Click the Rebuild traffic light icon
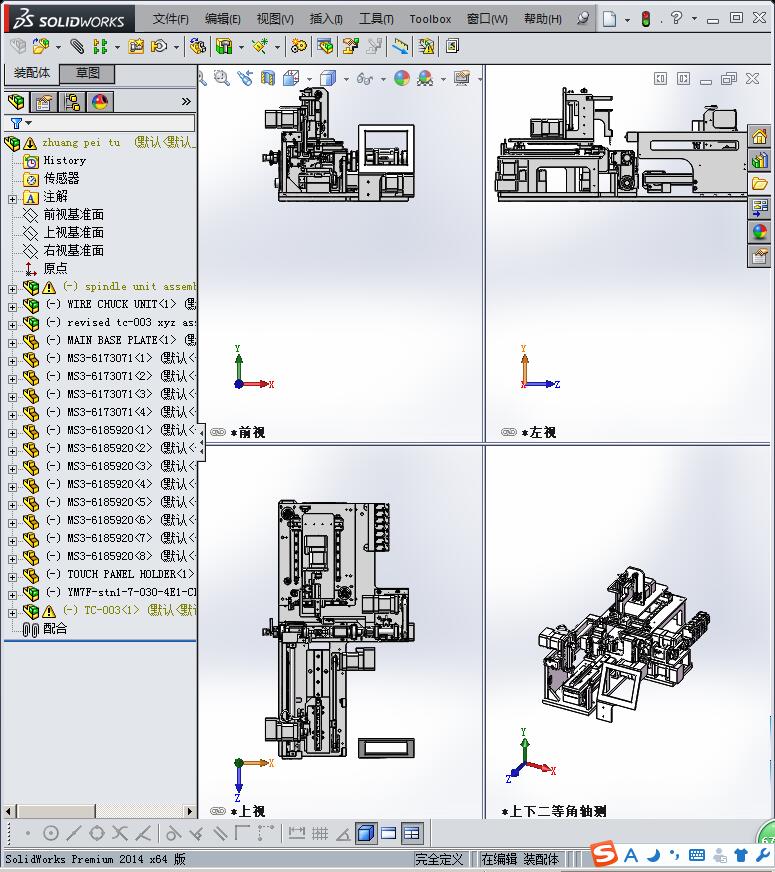This screenshot has width=775, height=872. 645,19
